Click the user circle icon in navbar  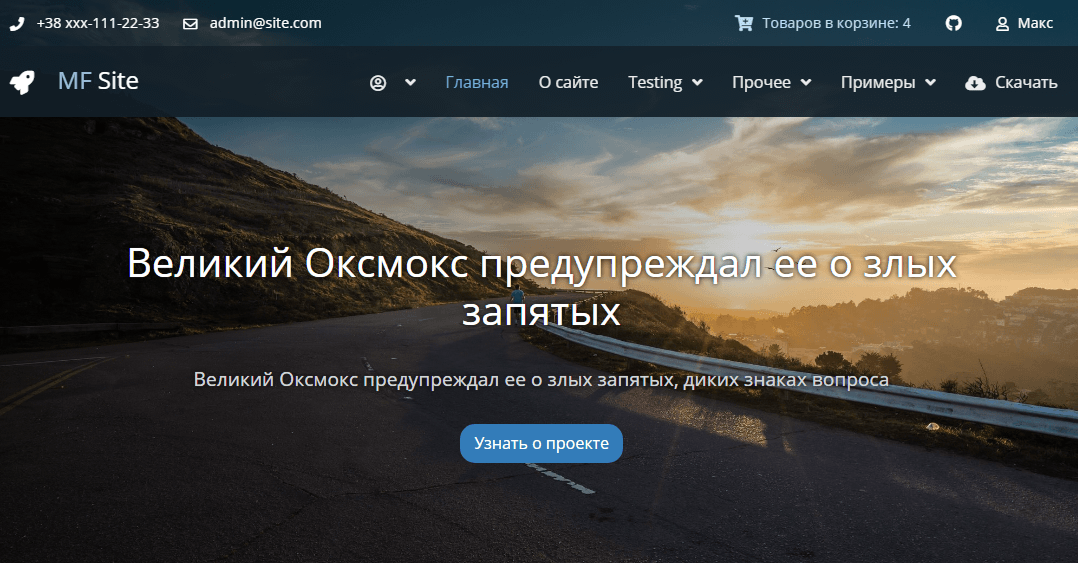(x=378, y=83)
